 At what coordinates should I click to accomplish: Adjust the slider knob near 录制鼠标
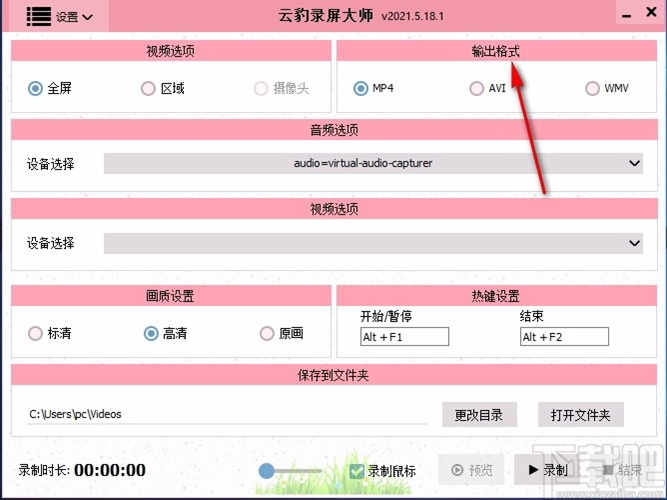coord(267,471)
